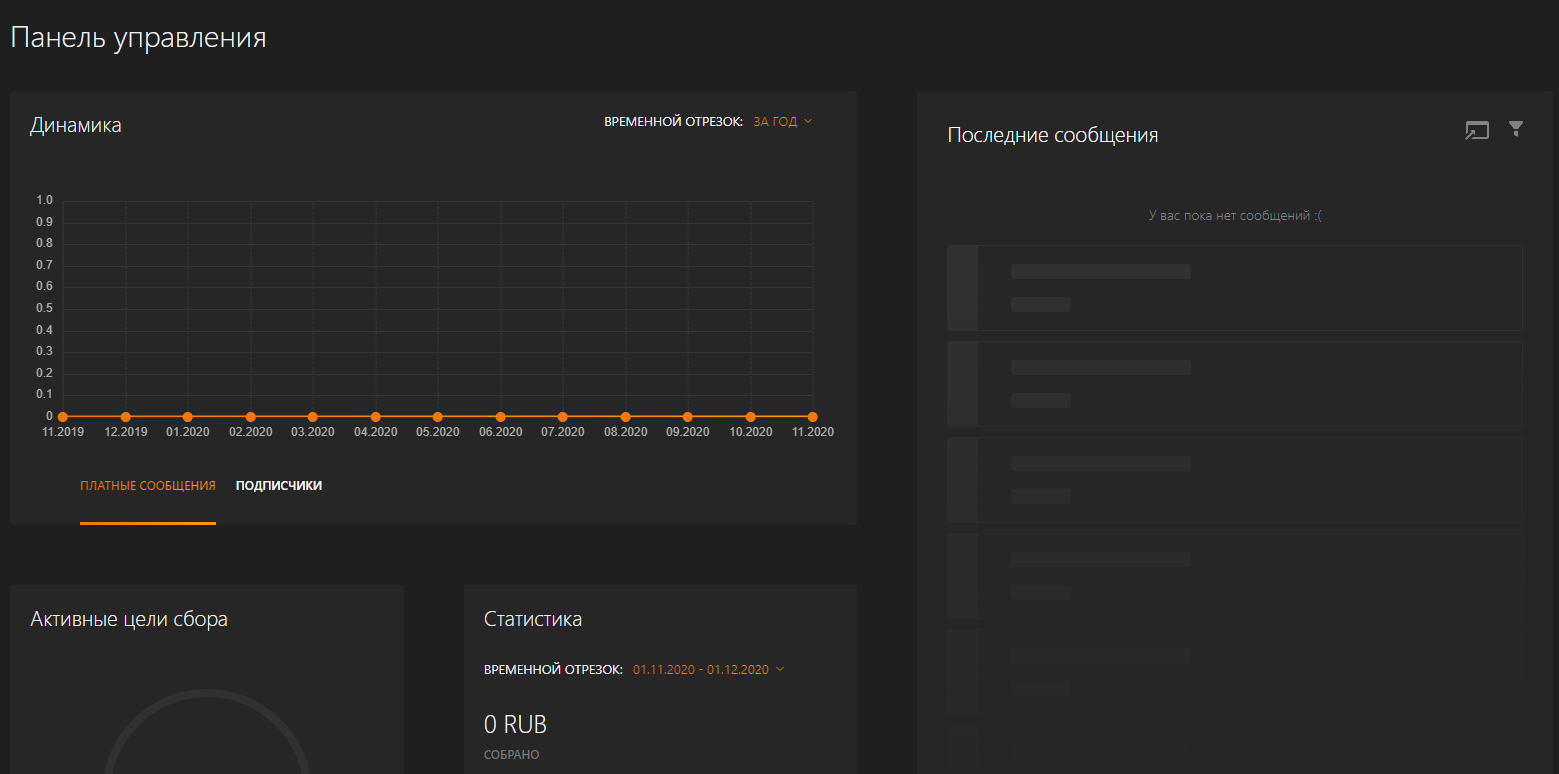
Task: Click the chart data point for 02.2020
Action: [x=250, y=417]
